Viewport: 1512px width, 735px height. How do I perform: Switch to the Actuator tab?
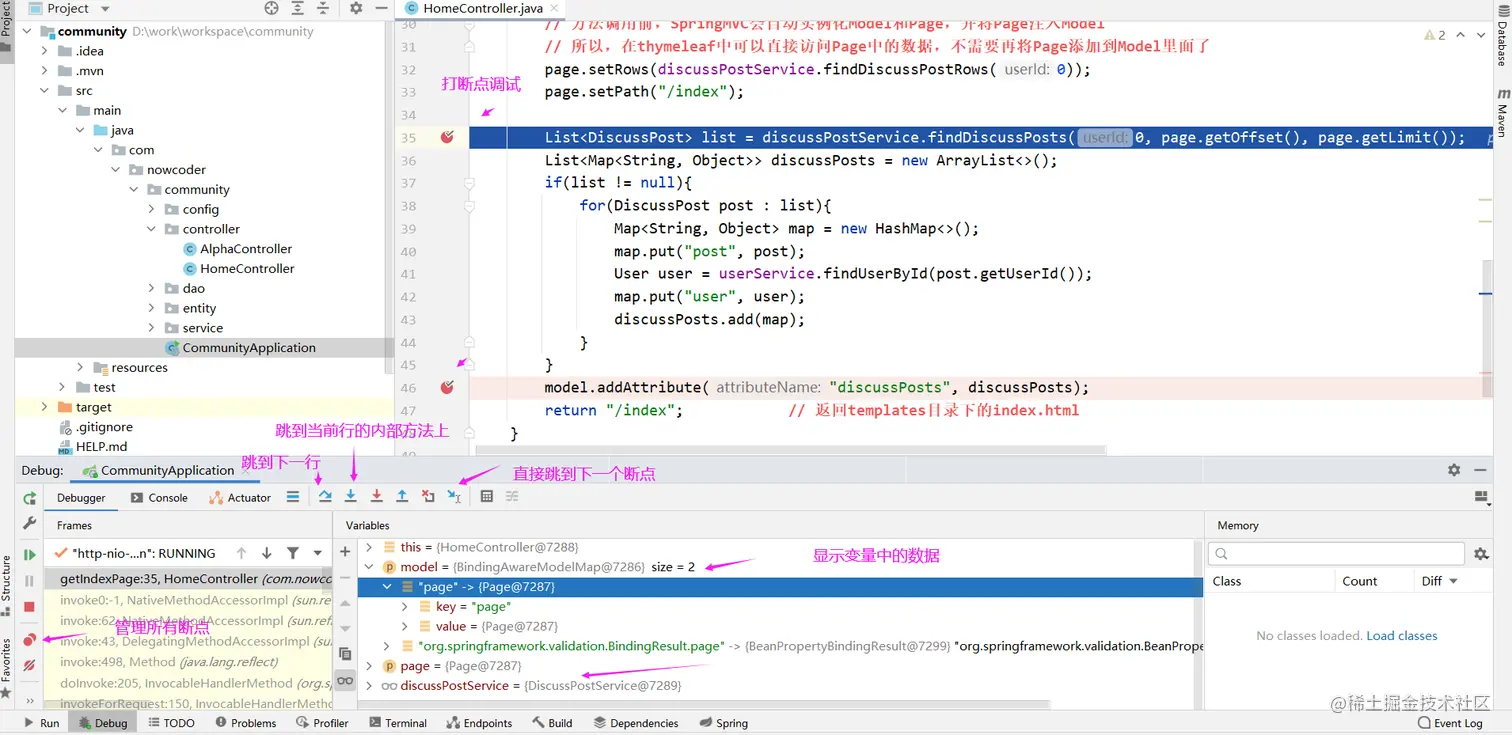(x=240, y=497)
